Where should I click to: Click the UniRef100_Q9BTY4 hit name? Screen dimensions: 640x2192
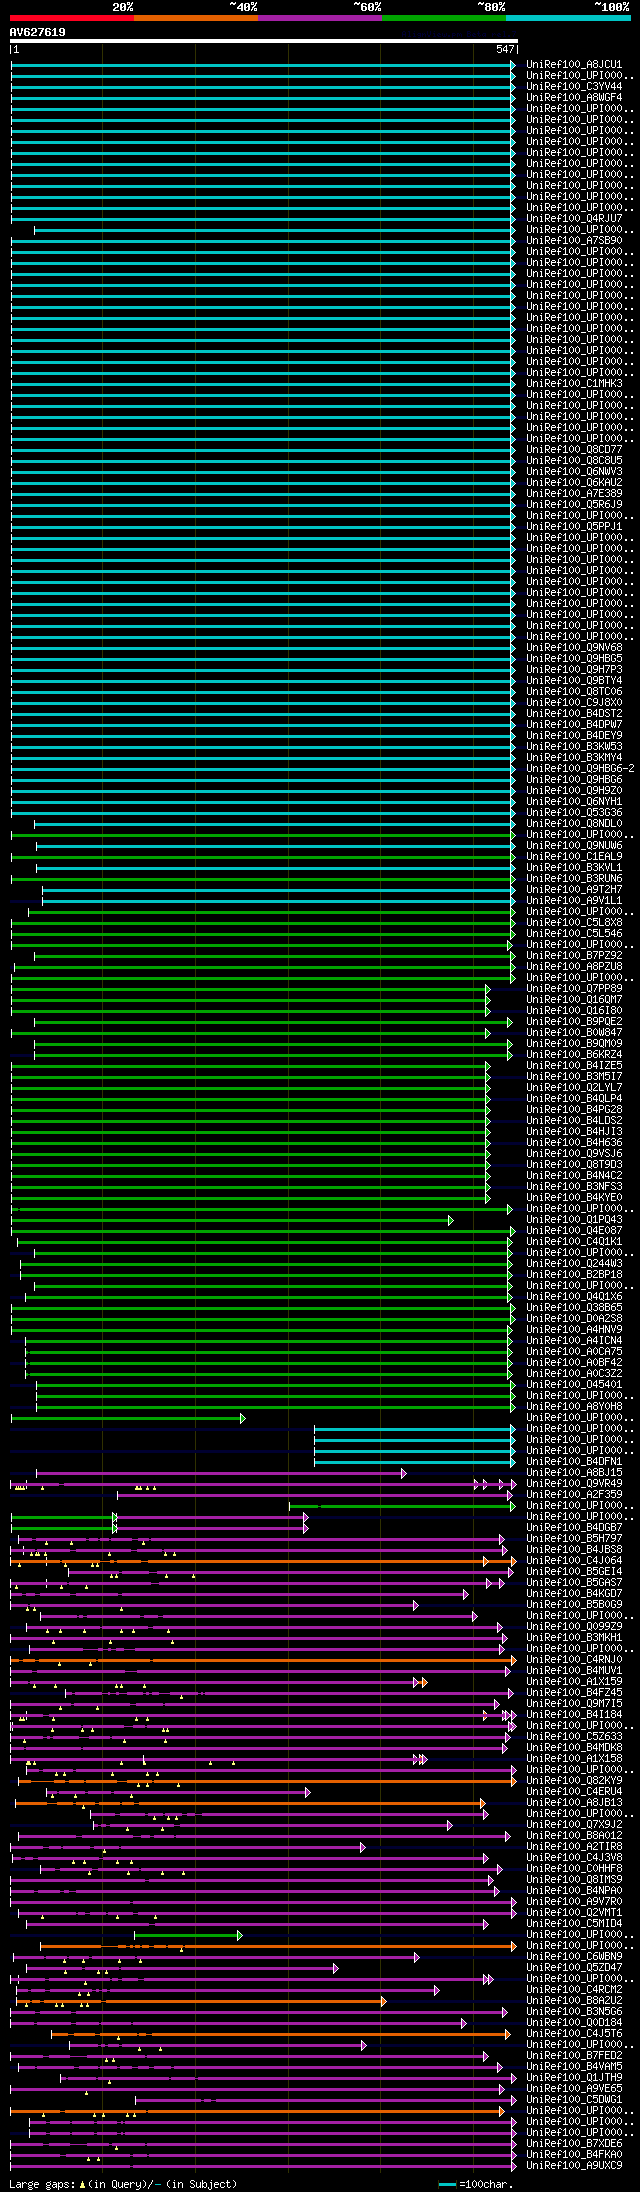tap(574, 680)
